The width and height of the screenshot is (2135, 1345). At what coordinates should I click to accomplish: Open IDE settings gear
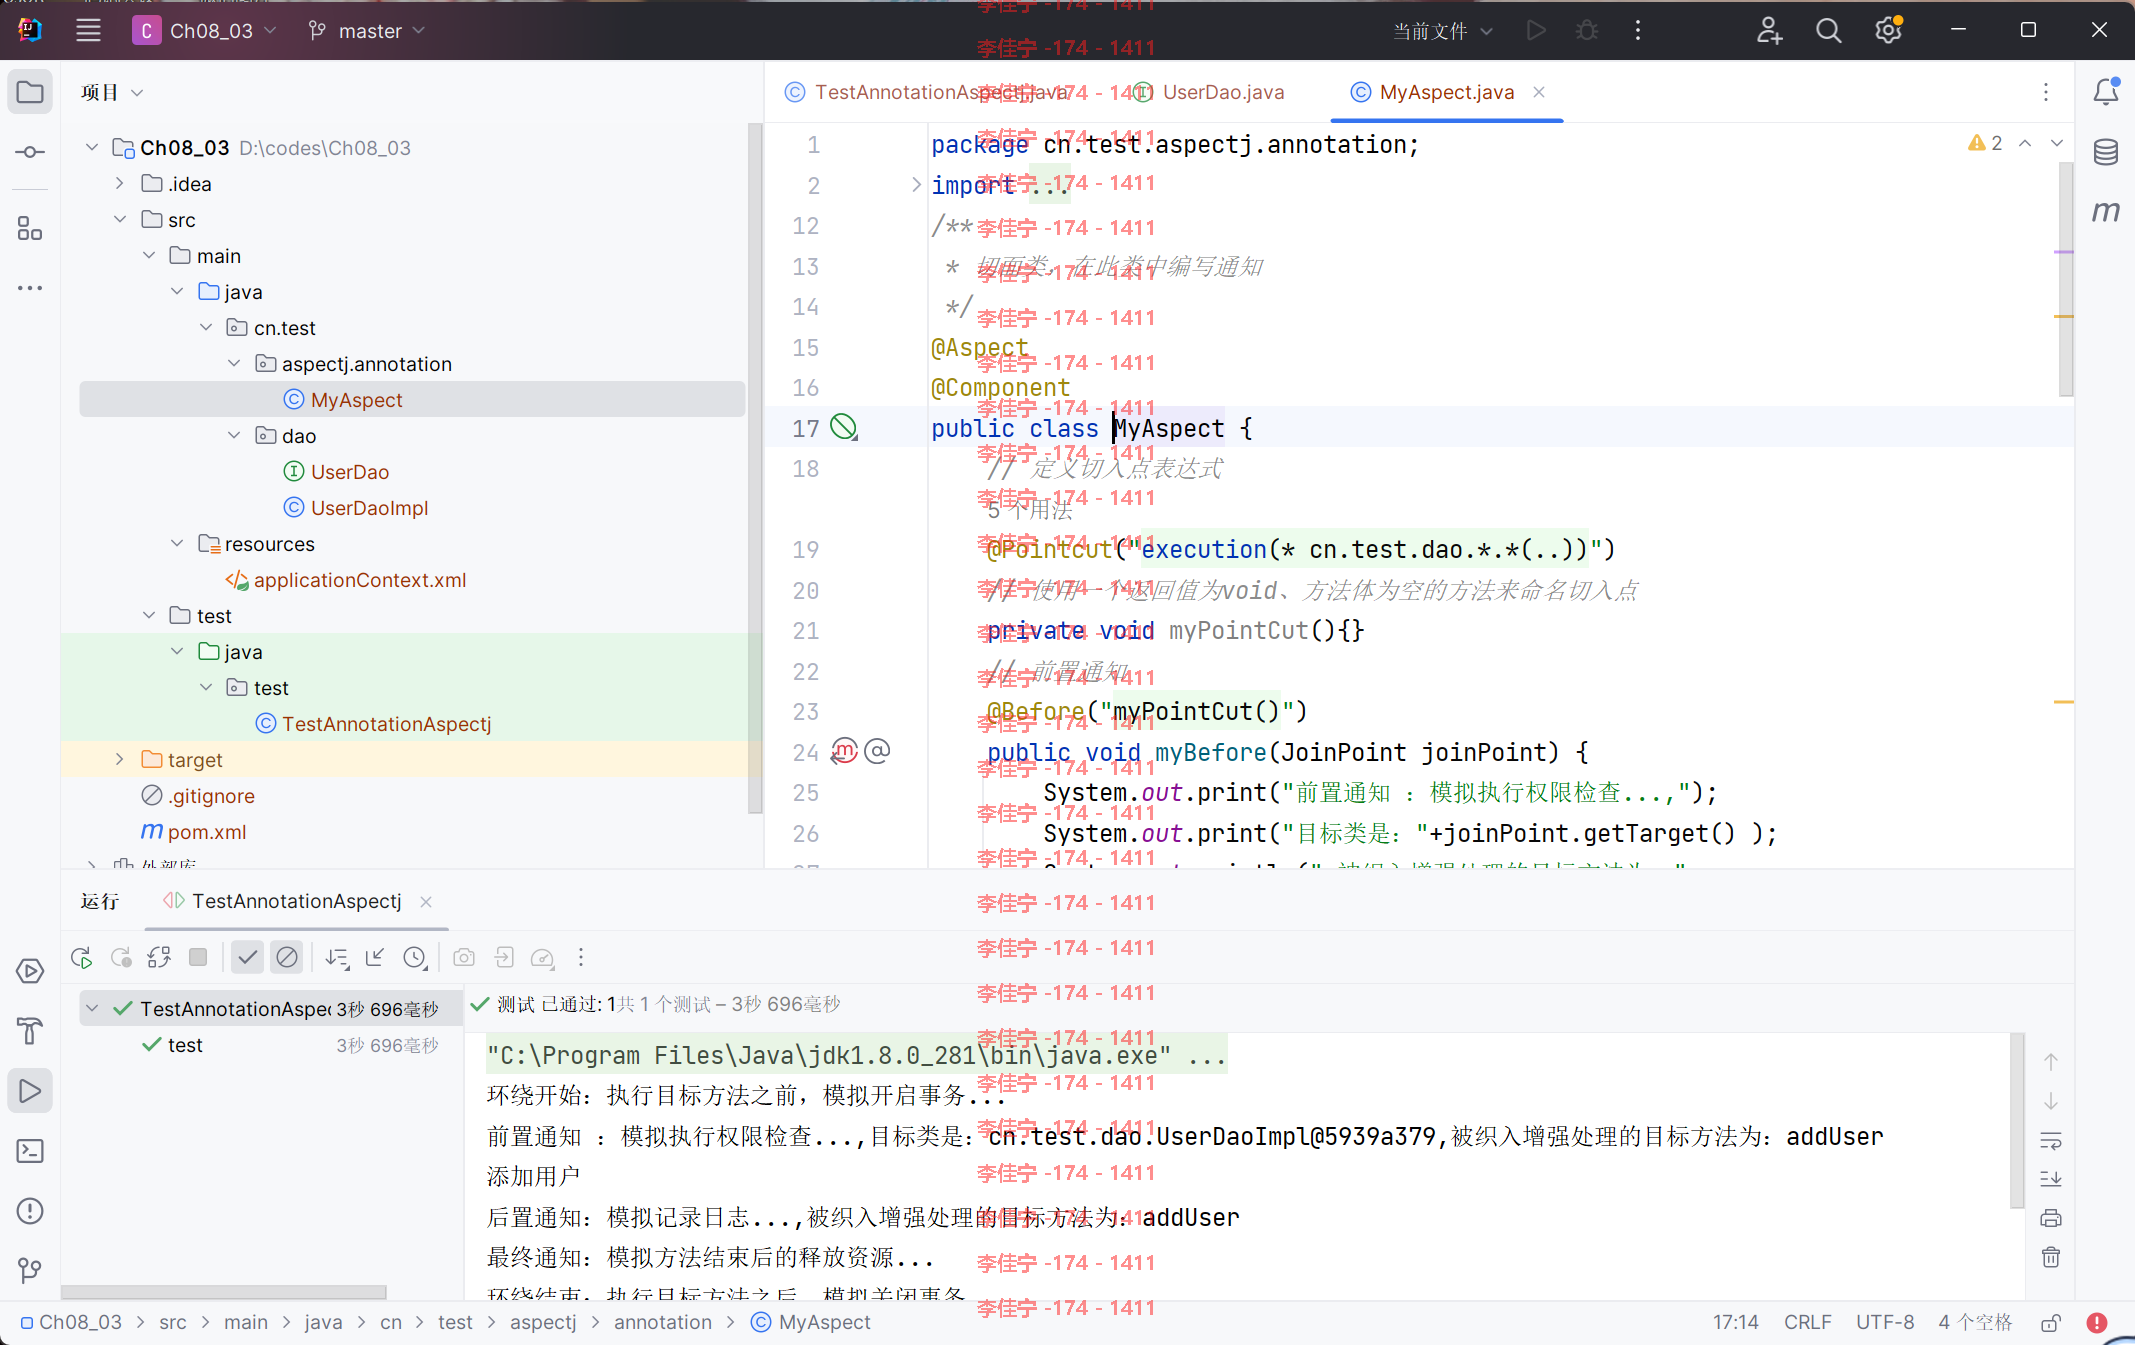[x=1888, y=31]
